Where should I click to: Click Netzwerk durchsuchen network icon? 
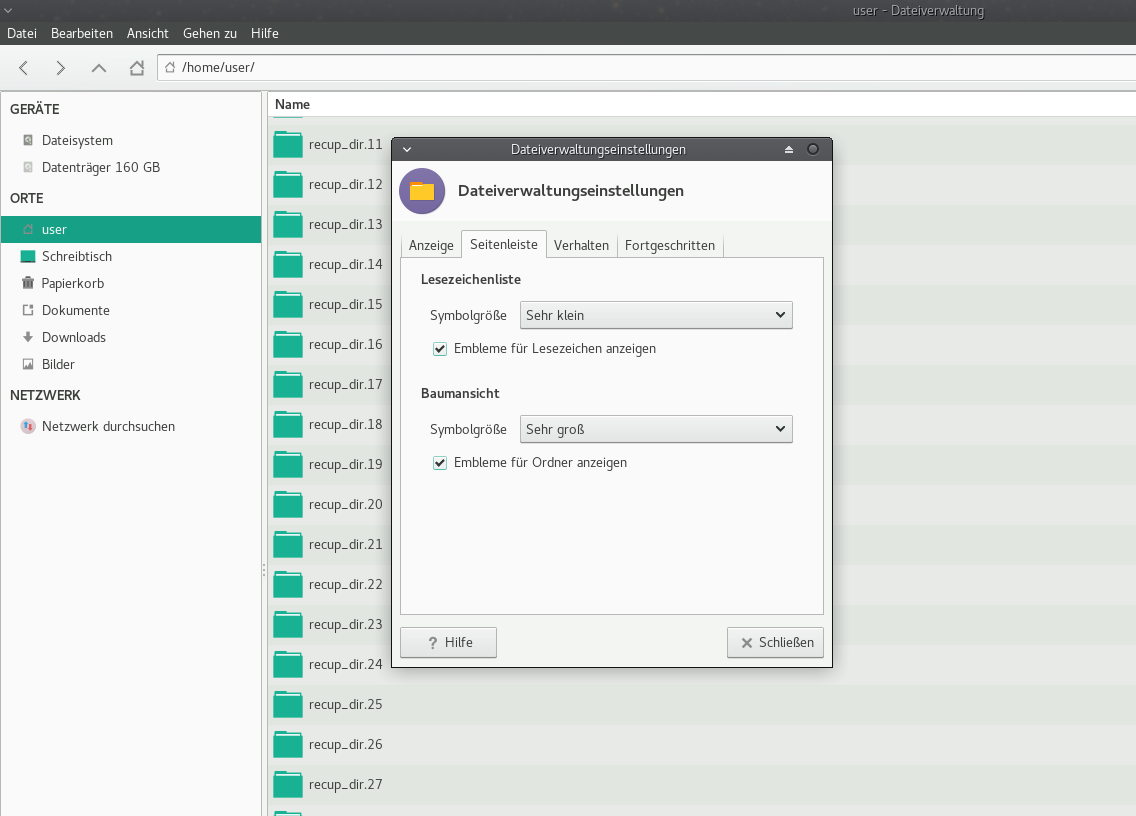coord(28,426)
